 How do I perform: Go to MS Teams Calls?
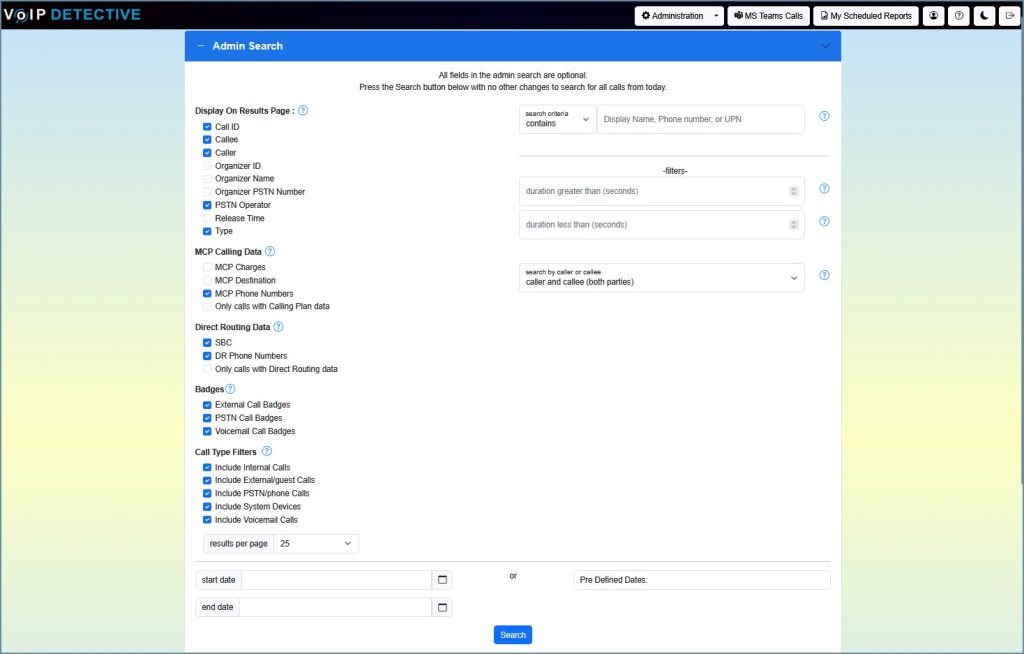tap(768, 15)
